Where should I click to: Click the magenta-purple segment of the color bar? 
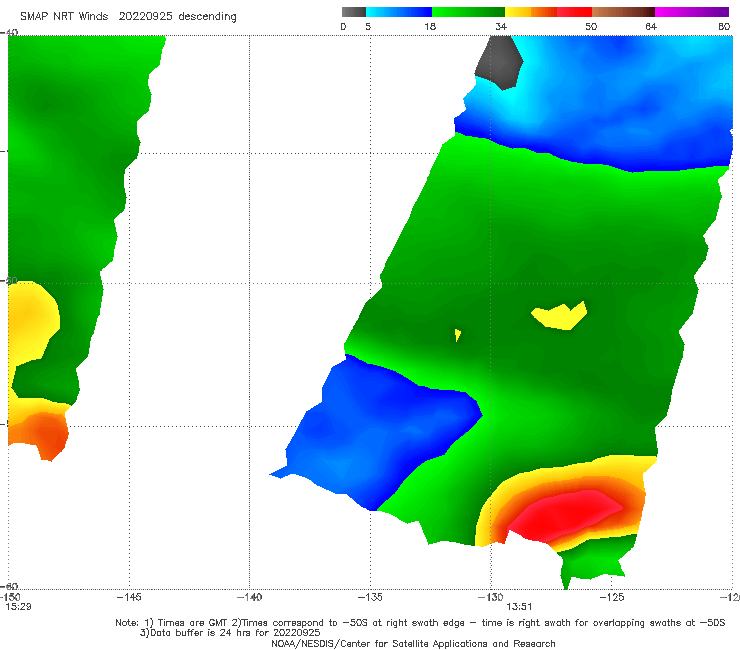(x=692, y=12)
